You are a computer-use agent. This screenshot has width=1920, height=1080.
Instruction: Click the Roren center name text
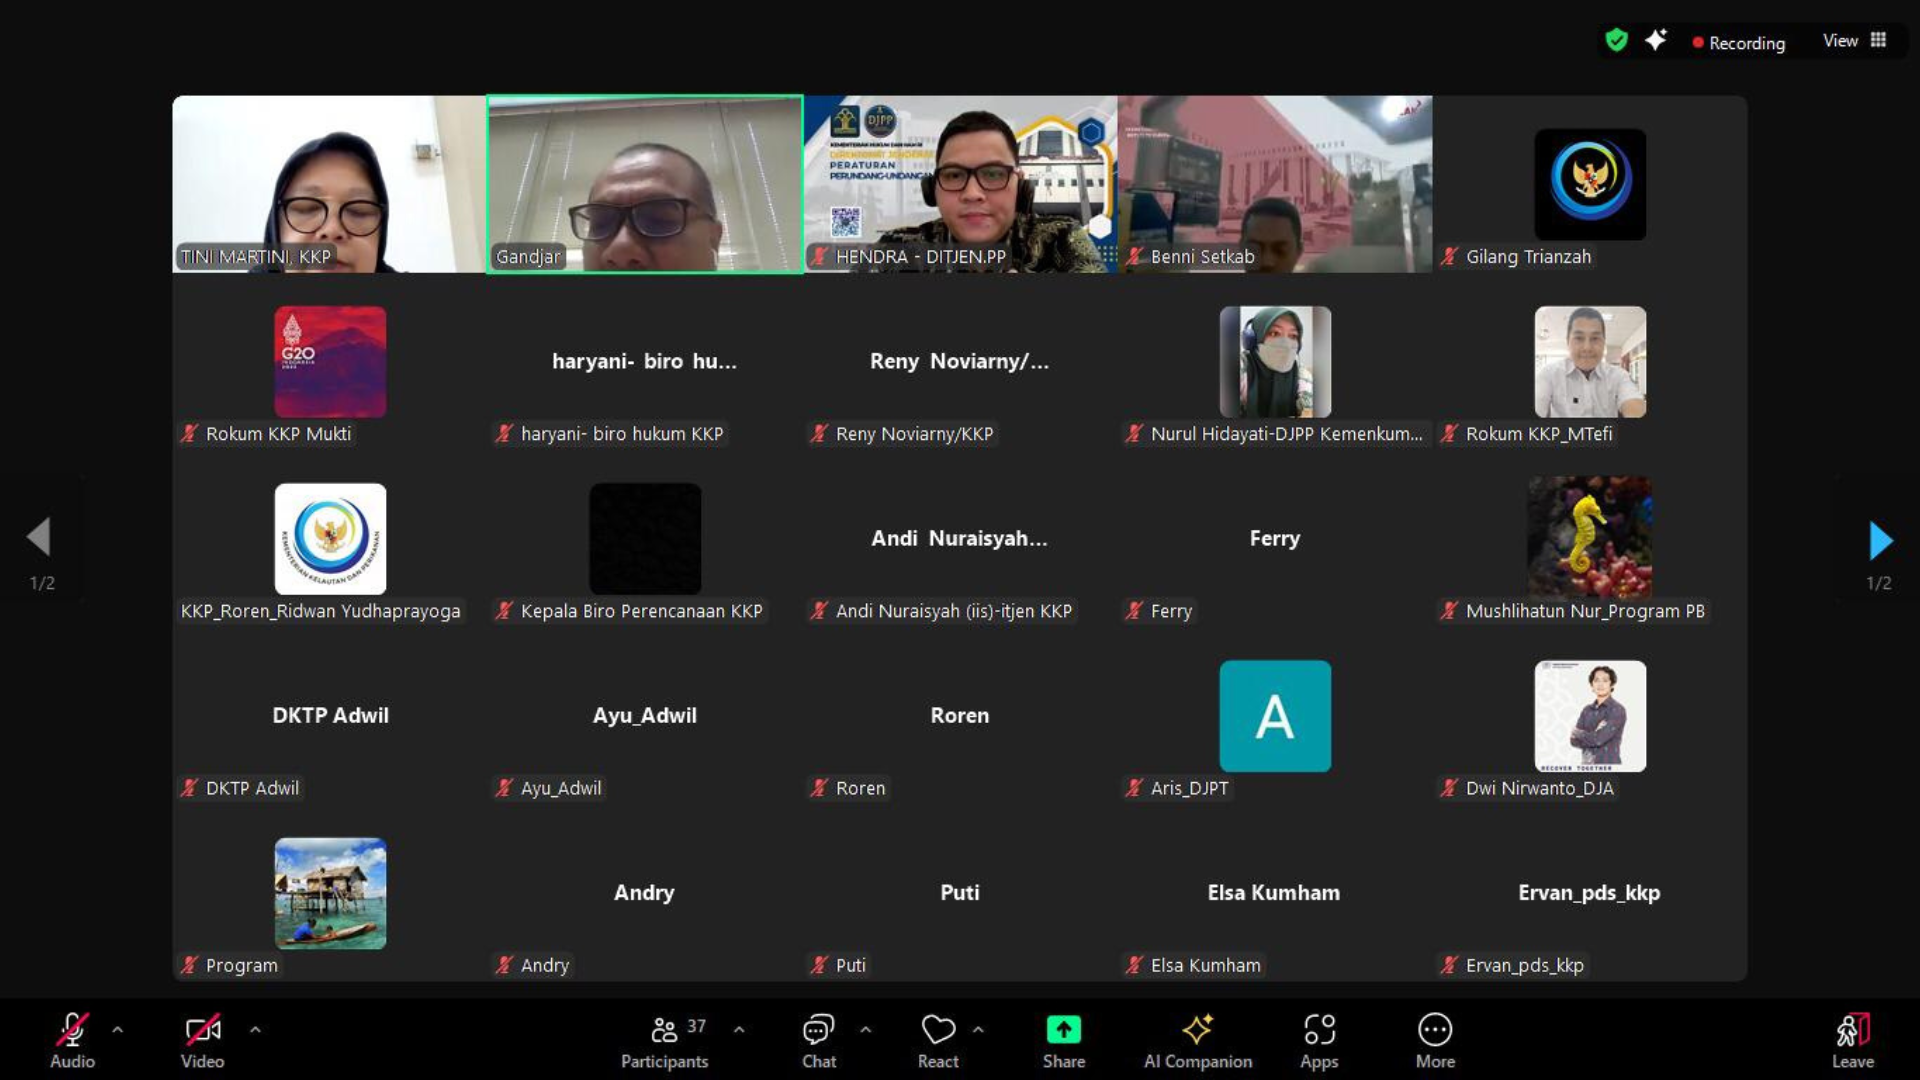click(x=960, y=716)
